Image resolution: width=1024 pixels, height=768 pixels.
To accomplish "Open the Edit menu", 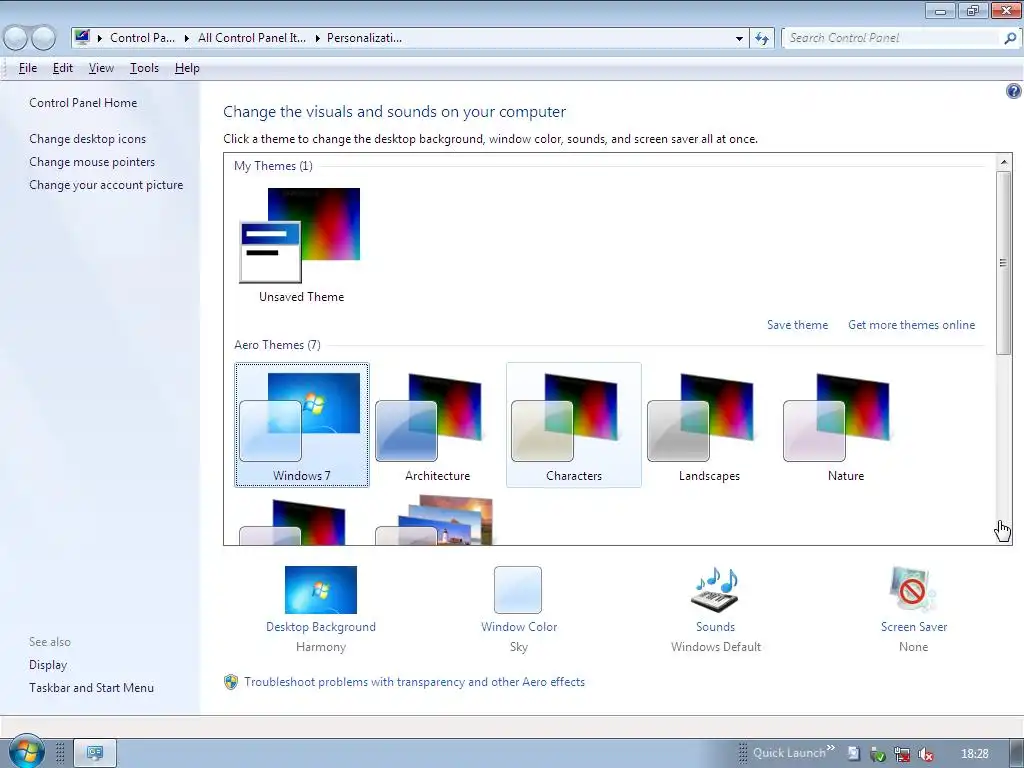I will click(63, 68).
